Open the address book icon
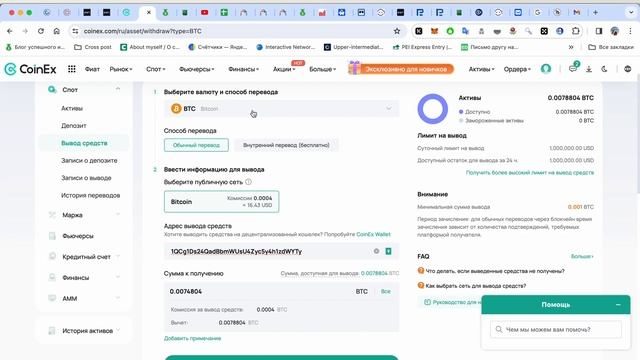Screen dimensions: 640x360 coord(388,251)
